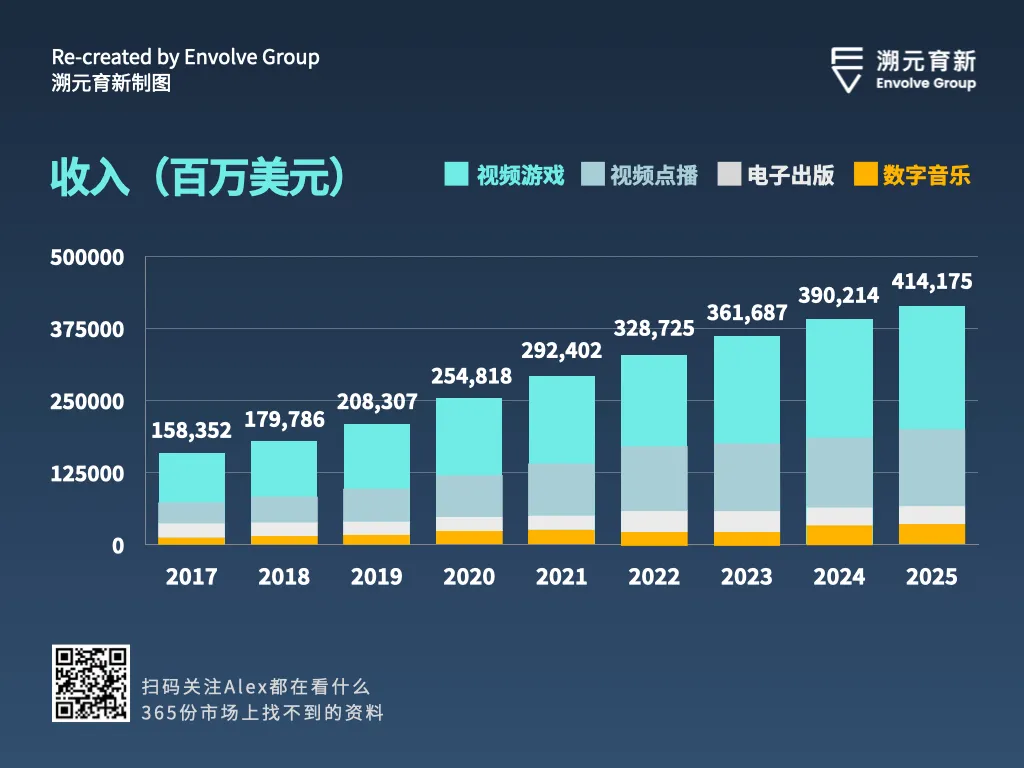
Task: Click the Envolve Group logo icon
Action: pos(847,70)
